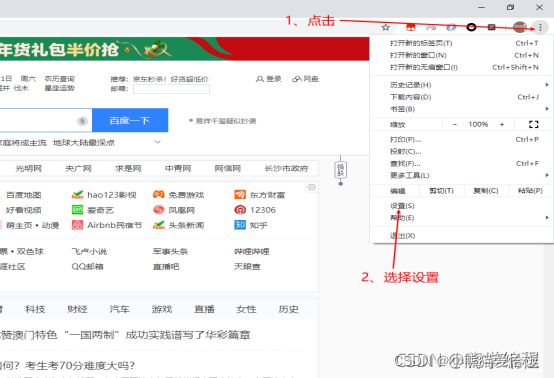The width and height of the screenshot is (554, 378).
Task: Click the gray badge inside search box
Action: tap(82, 121)
